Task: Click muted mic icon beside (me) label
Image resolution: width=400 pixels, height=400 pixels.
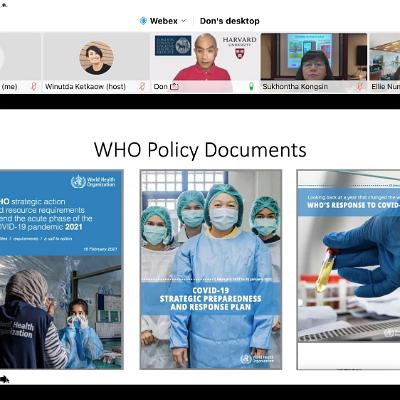Action: 33,87
